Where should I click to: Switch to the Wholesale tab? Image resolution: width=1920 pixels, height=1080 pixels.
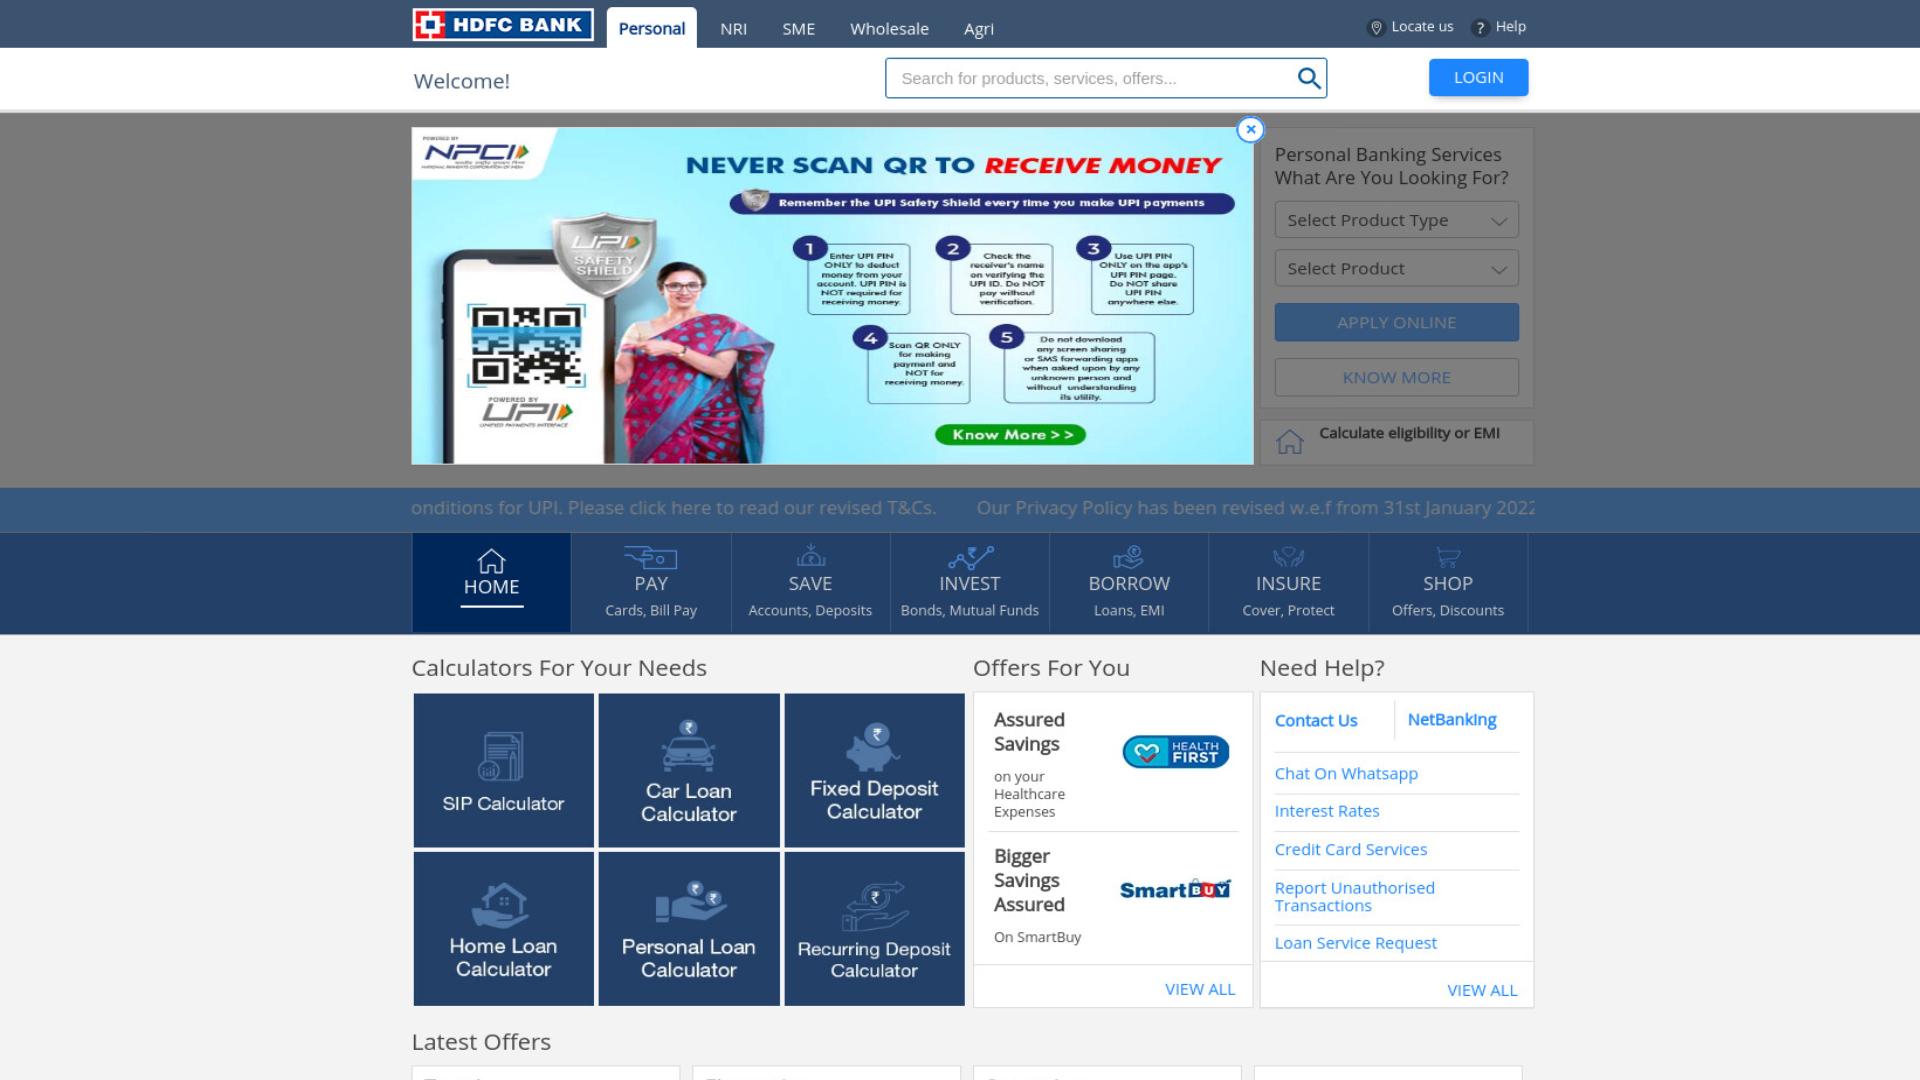(889, 29)
